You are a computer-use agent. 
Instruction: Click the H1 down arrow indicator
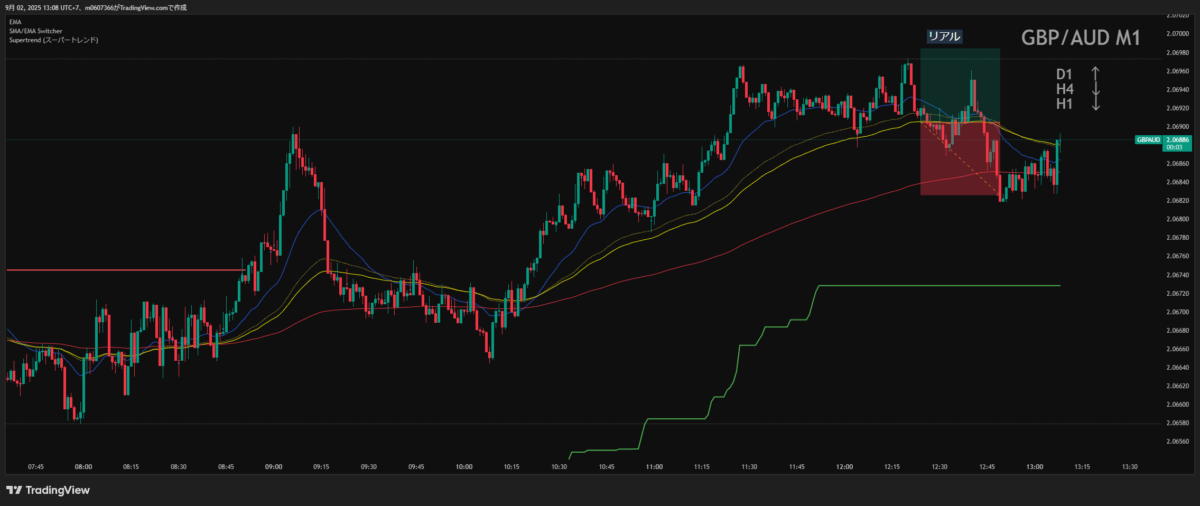(1096, 104)
